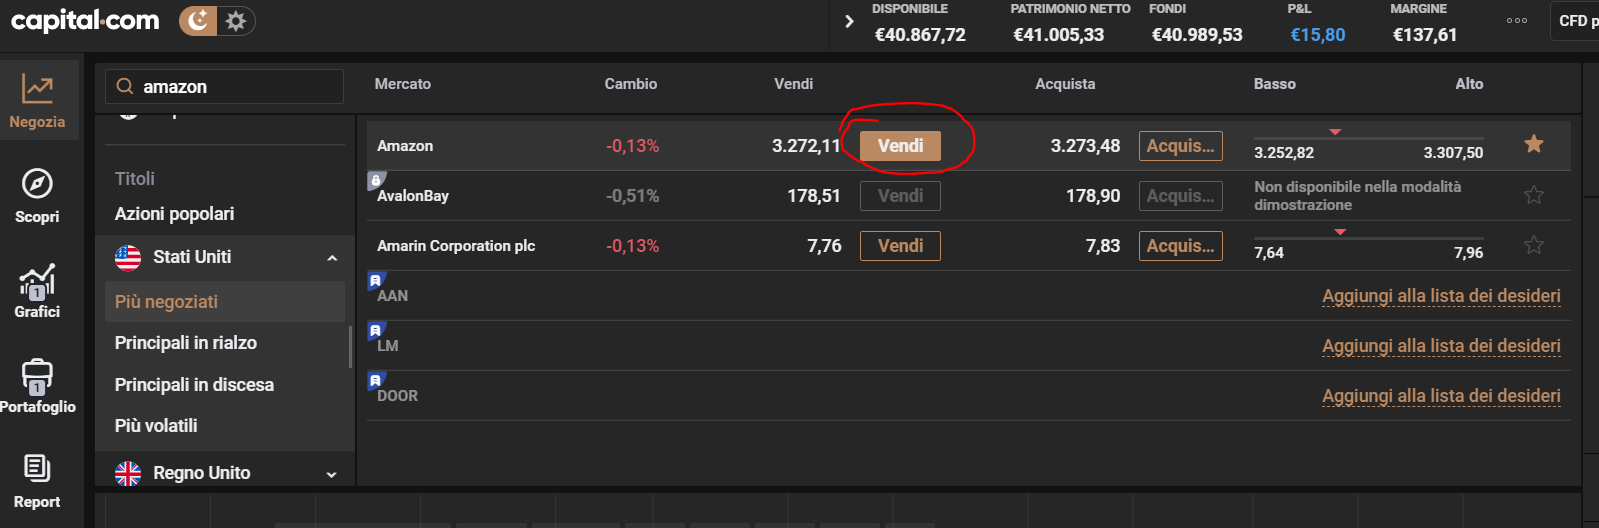Click Amazon sell price 3.272,11

[x=806, y=146]
